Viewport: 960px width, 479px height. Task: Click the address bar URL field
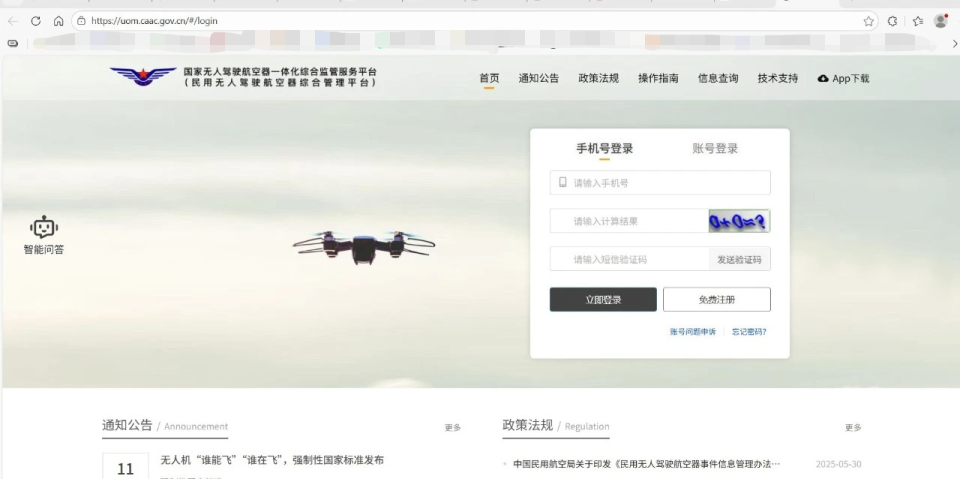474,21
